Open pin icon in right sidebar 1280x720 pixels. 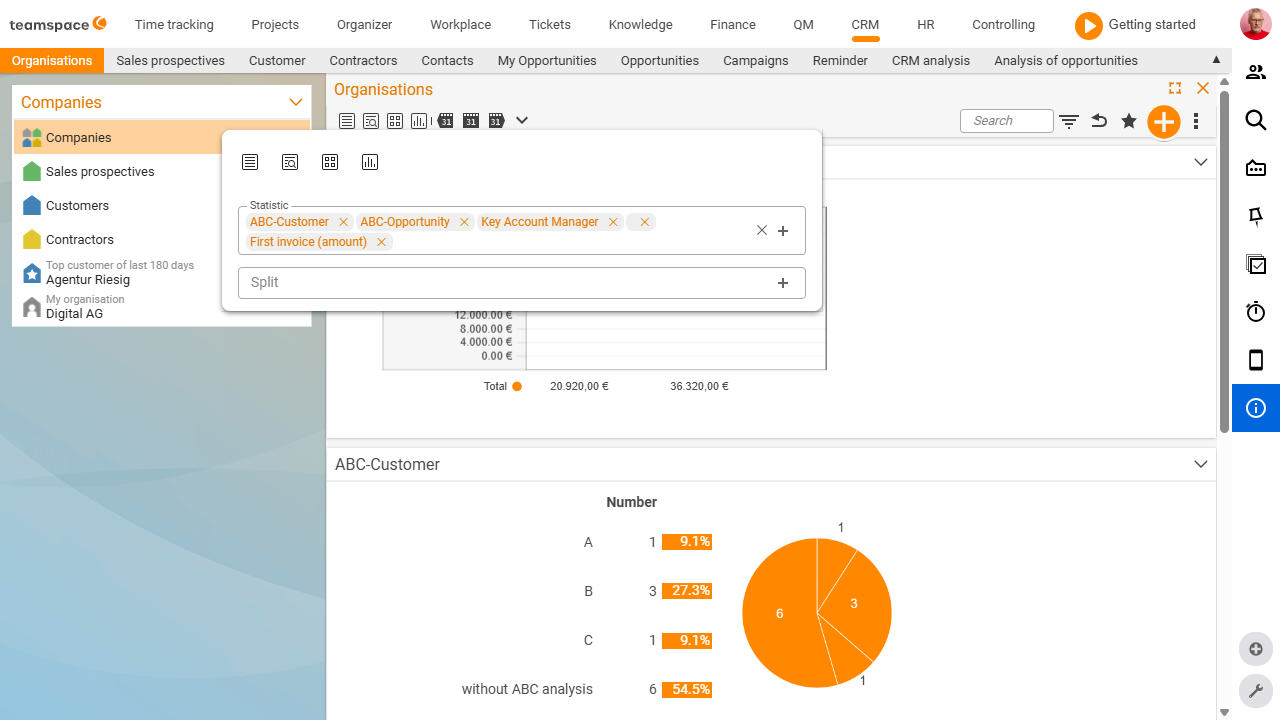1256,216
